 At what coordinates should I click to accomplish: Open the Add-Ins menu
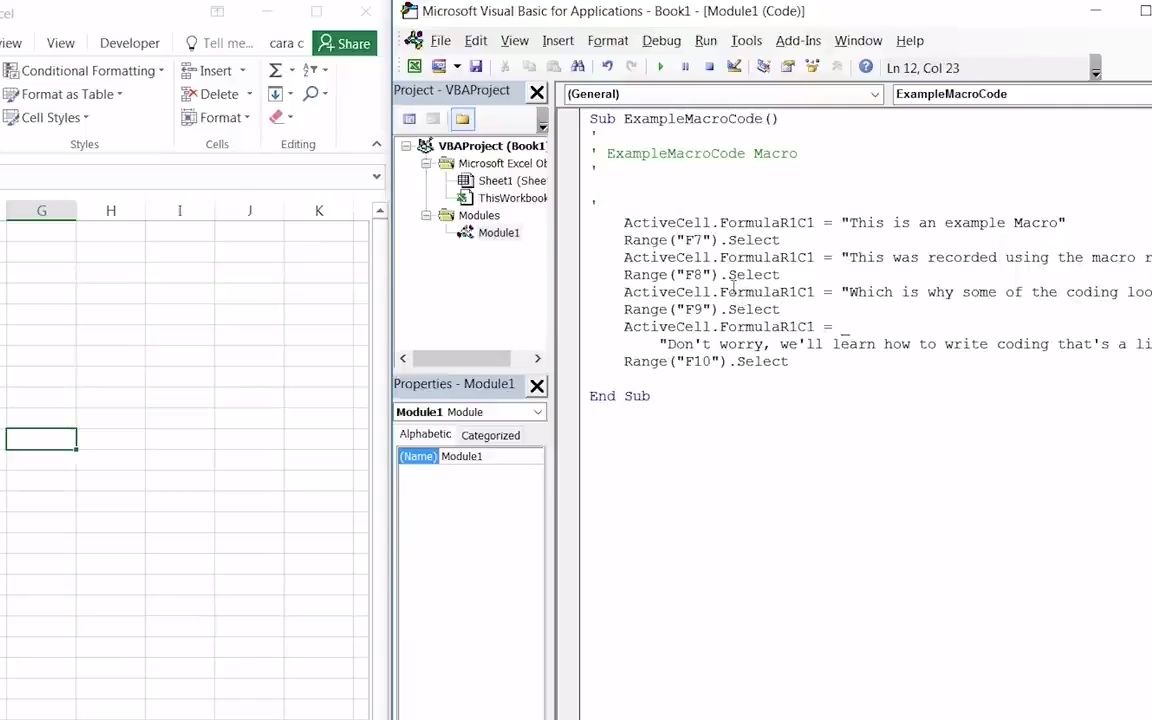click(797, 40)
